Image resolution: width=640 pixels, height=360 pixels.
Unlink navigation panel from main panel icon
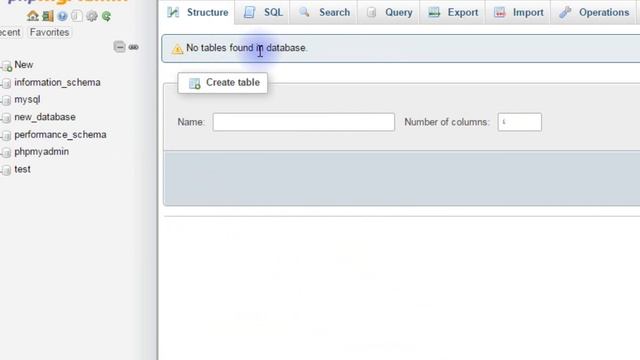133,47
